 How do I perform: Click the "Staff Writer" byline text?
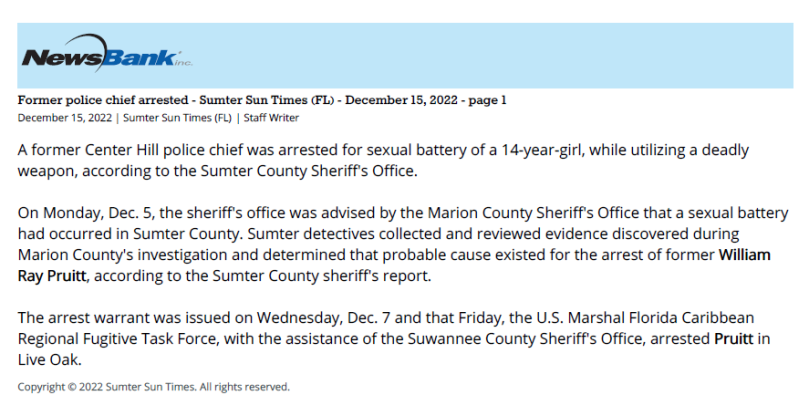(271, 118)
